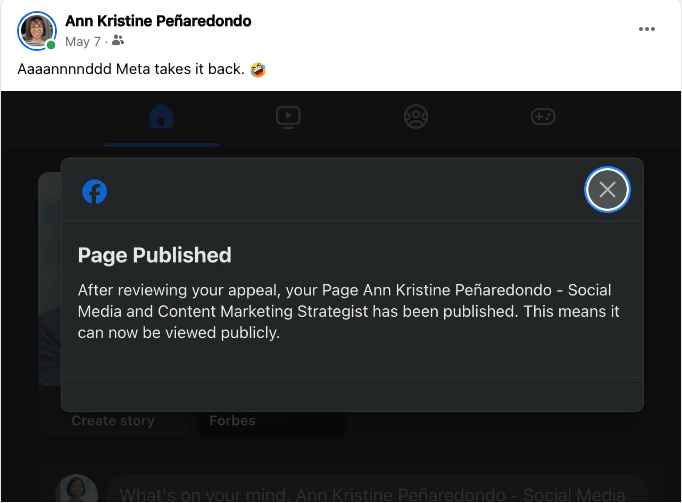Image resolution: width=682 pixels, height=503 pixels.
Task: Click the "Aaaannnnddd Meta takes it back." caption
Action: click(131, 69)
